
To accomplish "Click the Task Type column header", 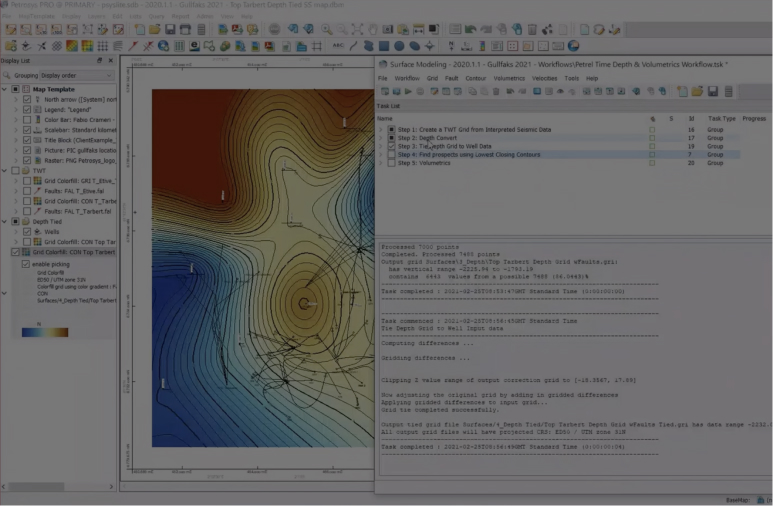I will [721, 118].
